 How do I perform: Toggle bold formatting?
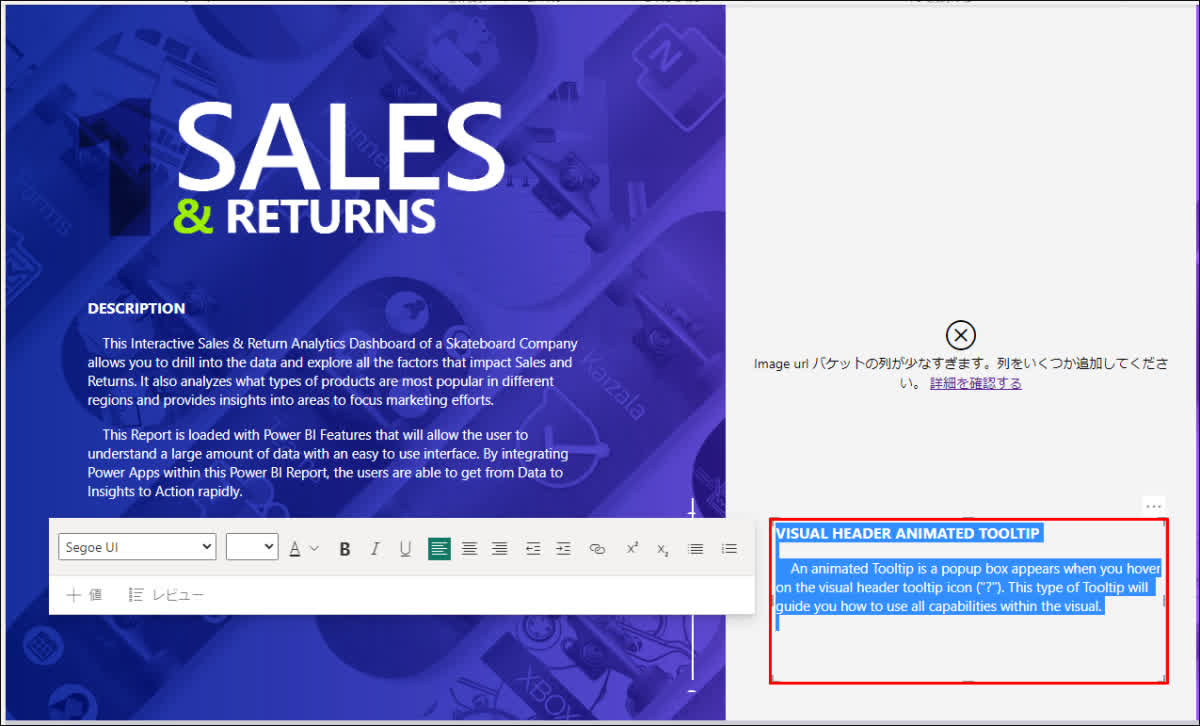pos(345,548)
